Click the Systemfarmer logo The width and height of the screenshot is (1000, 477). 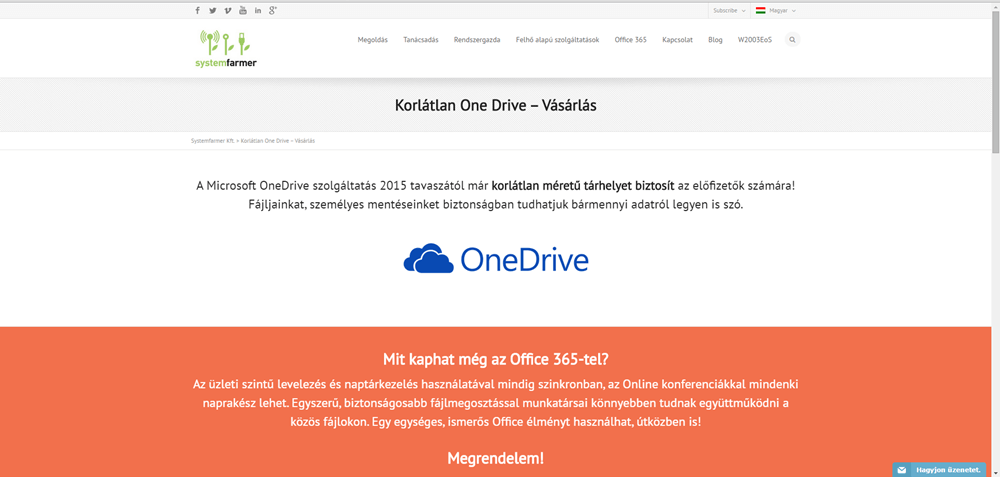[x=227, y=48]
